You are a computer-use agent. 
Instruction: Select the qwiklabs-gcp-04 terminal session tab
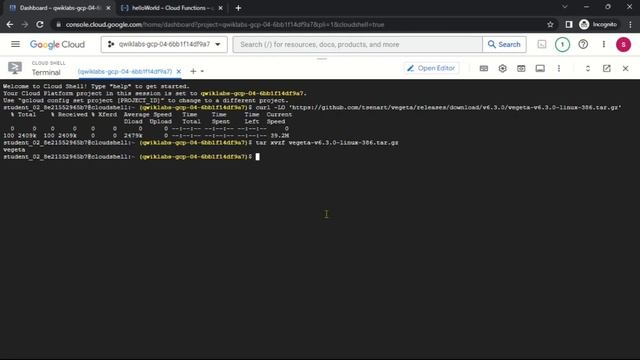point(125,71)
